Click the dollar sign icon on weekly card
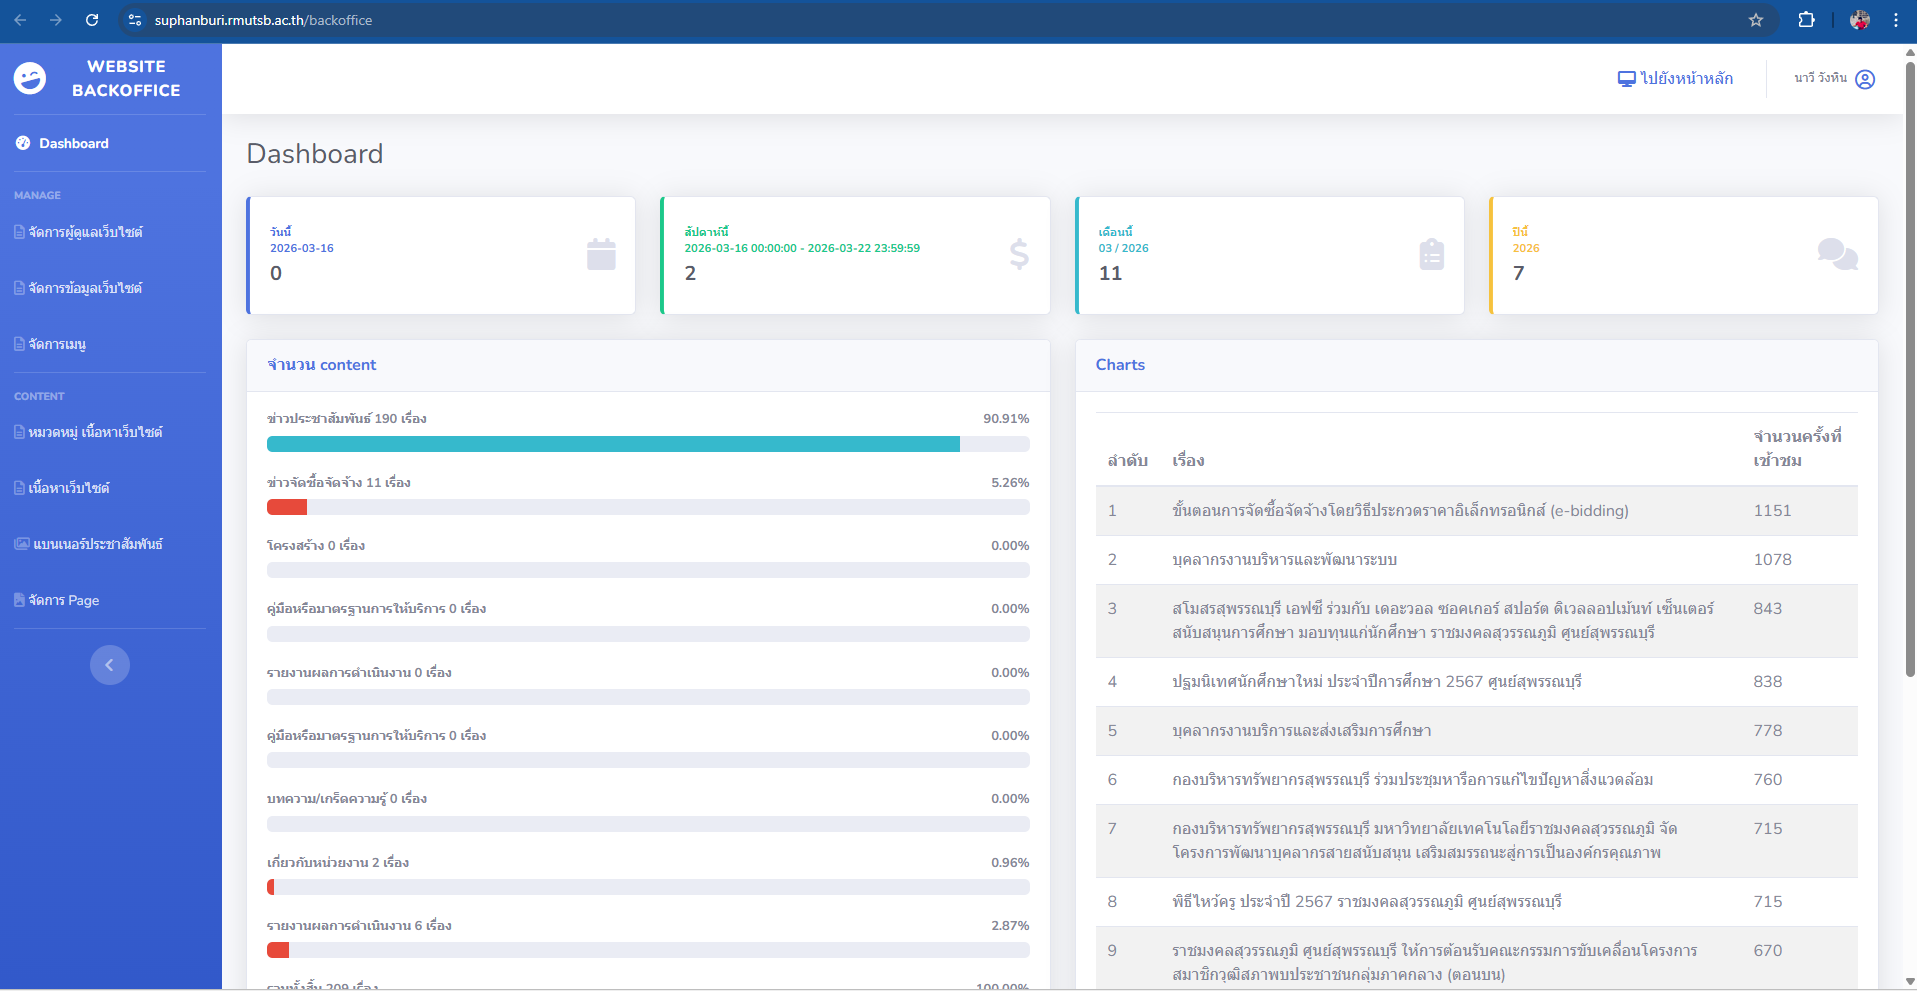The height and width of the screenshot is (991, 1917). pyautogui.click(x=1018, y=255)
